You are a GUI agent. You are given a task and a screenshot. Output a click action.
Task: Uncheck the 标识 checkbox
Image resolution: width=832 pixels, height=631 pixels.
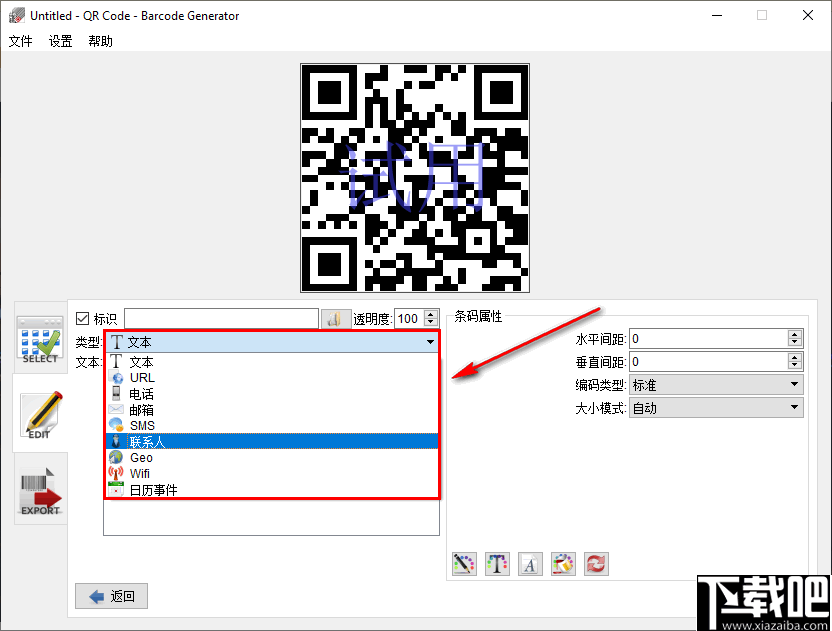pos(81,318)
